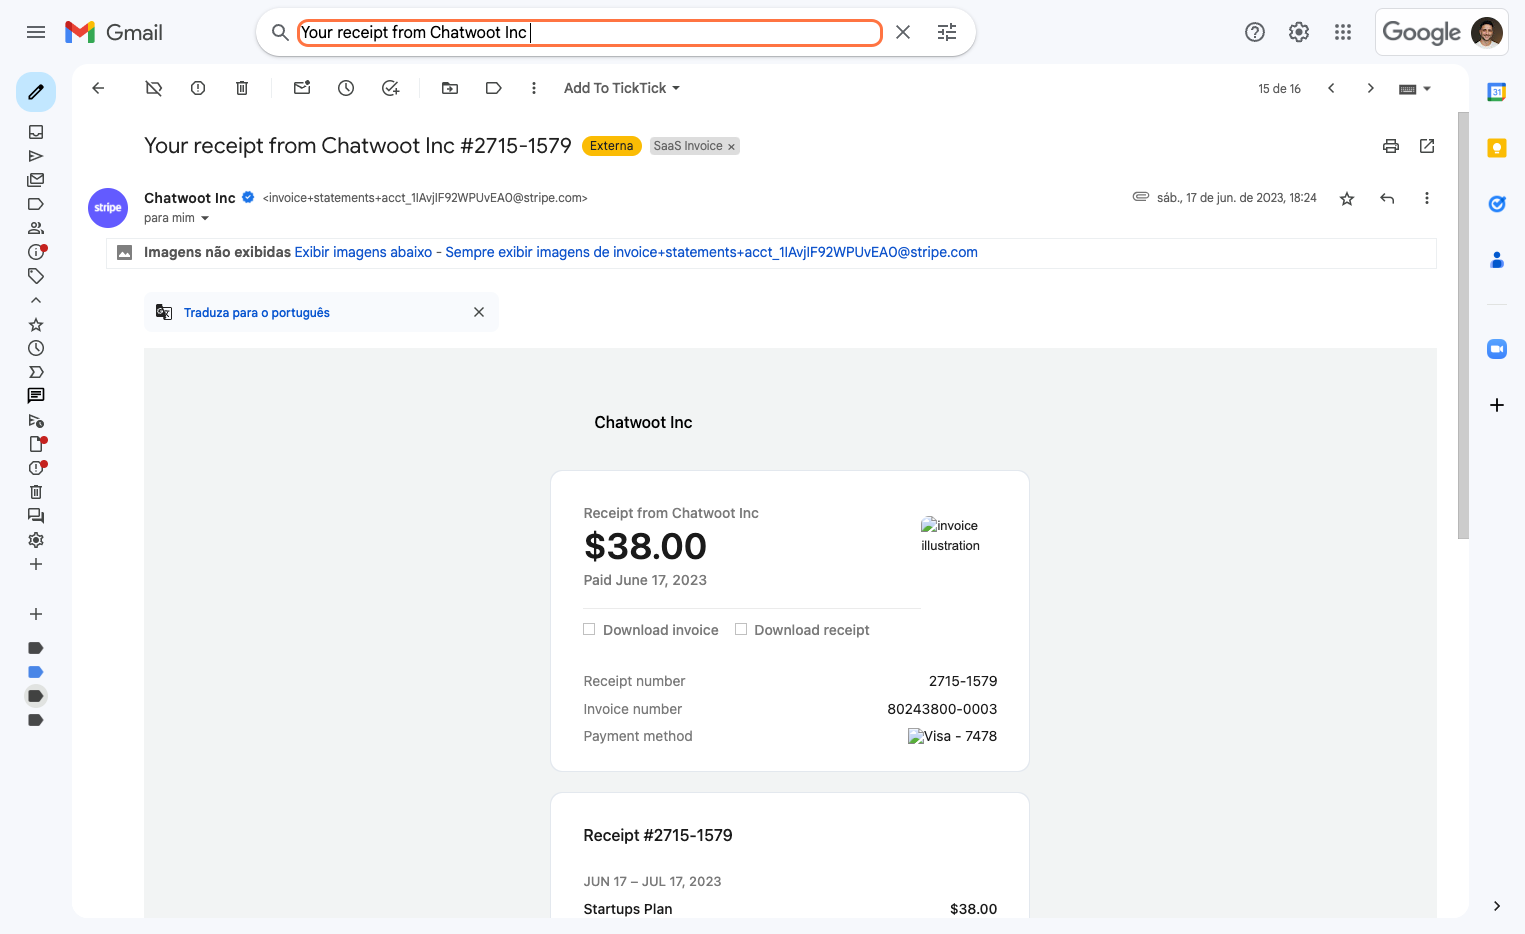Screen dimensions: 1525x934
Task: Star the Chatwoot receipt email
Action: pyautogui.click(x=1347, y=198)
